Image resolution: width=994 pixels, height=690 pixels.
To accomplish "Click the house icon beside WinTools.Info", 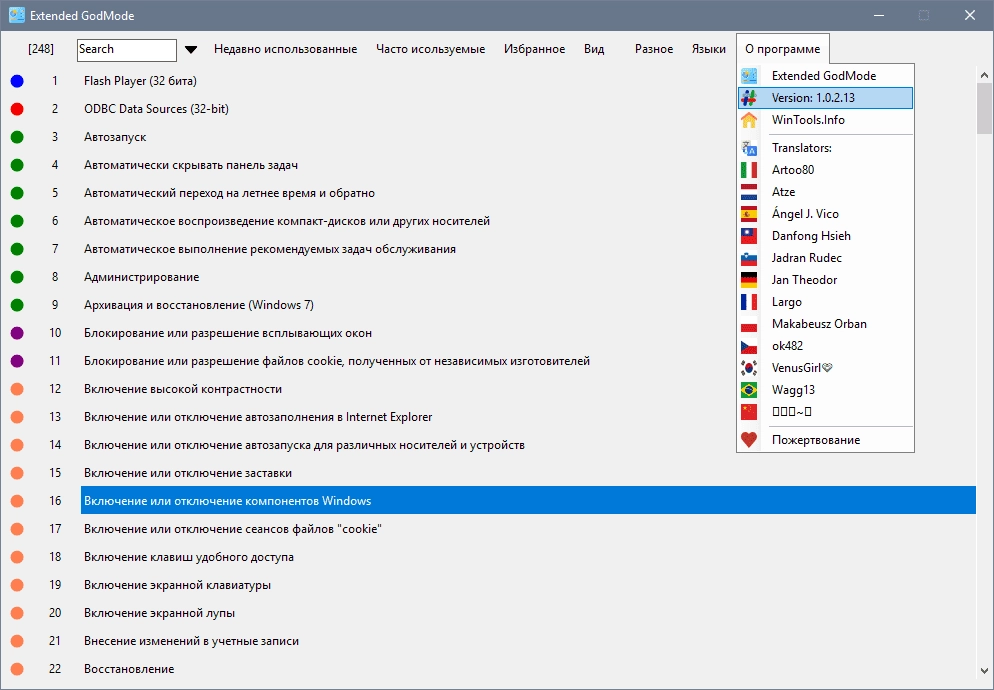I will click(749, 120).
